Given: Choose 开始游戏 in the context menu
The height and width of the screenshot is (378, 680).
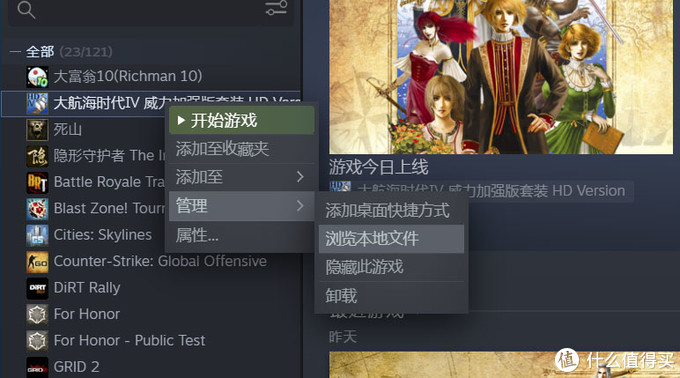Looking at the screenshot, I should (242, 121).
